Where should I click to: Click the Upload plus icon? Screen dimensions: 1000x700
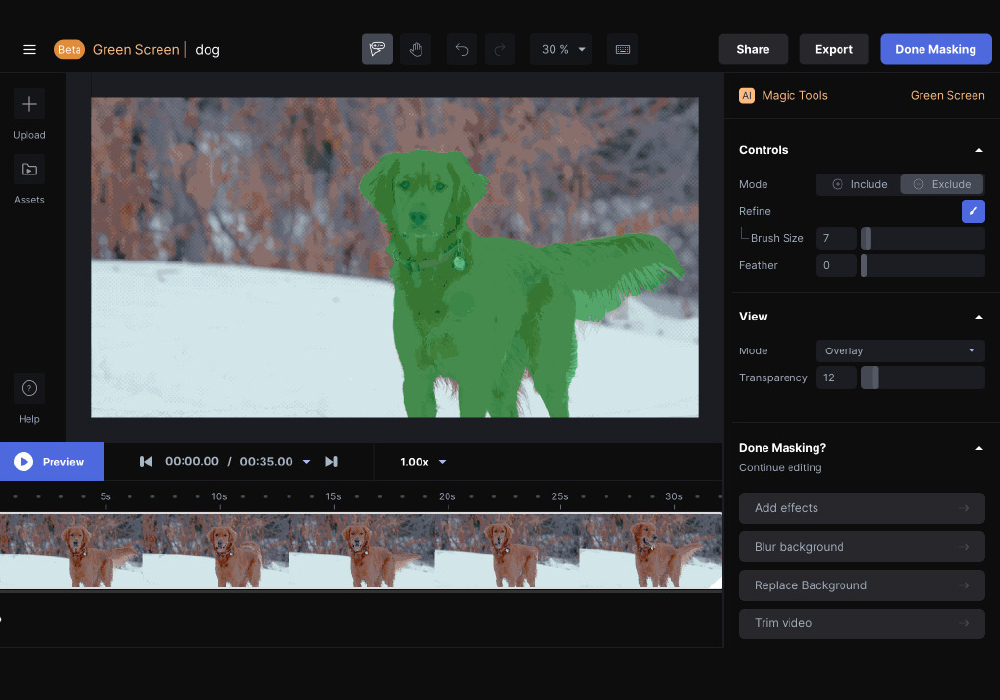point(29,104)
